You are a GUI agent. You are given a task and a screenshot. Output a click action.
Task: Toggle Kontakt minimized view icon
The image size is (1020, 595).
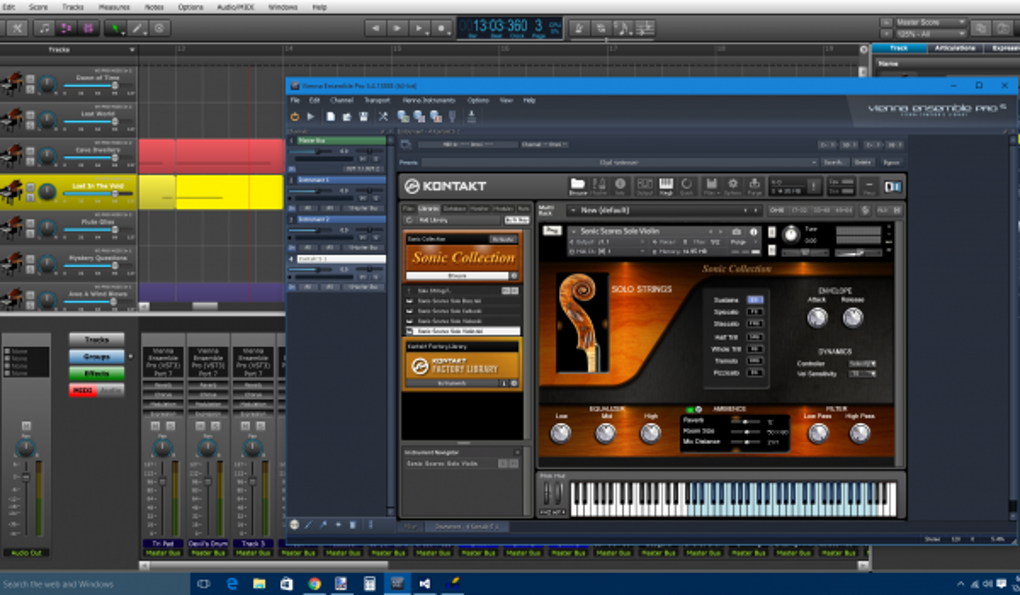click(868, 187)
